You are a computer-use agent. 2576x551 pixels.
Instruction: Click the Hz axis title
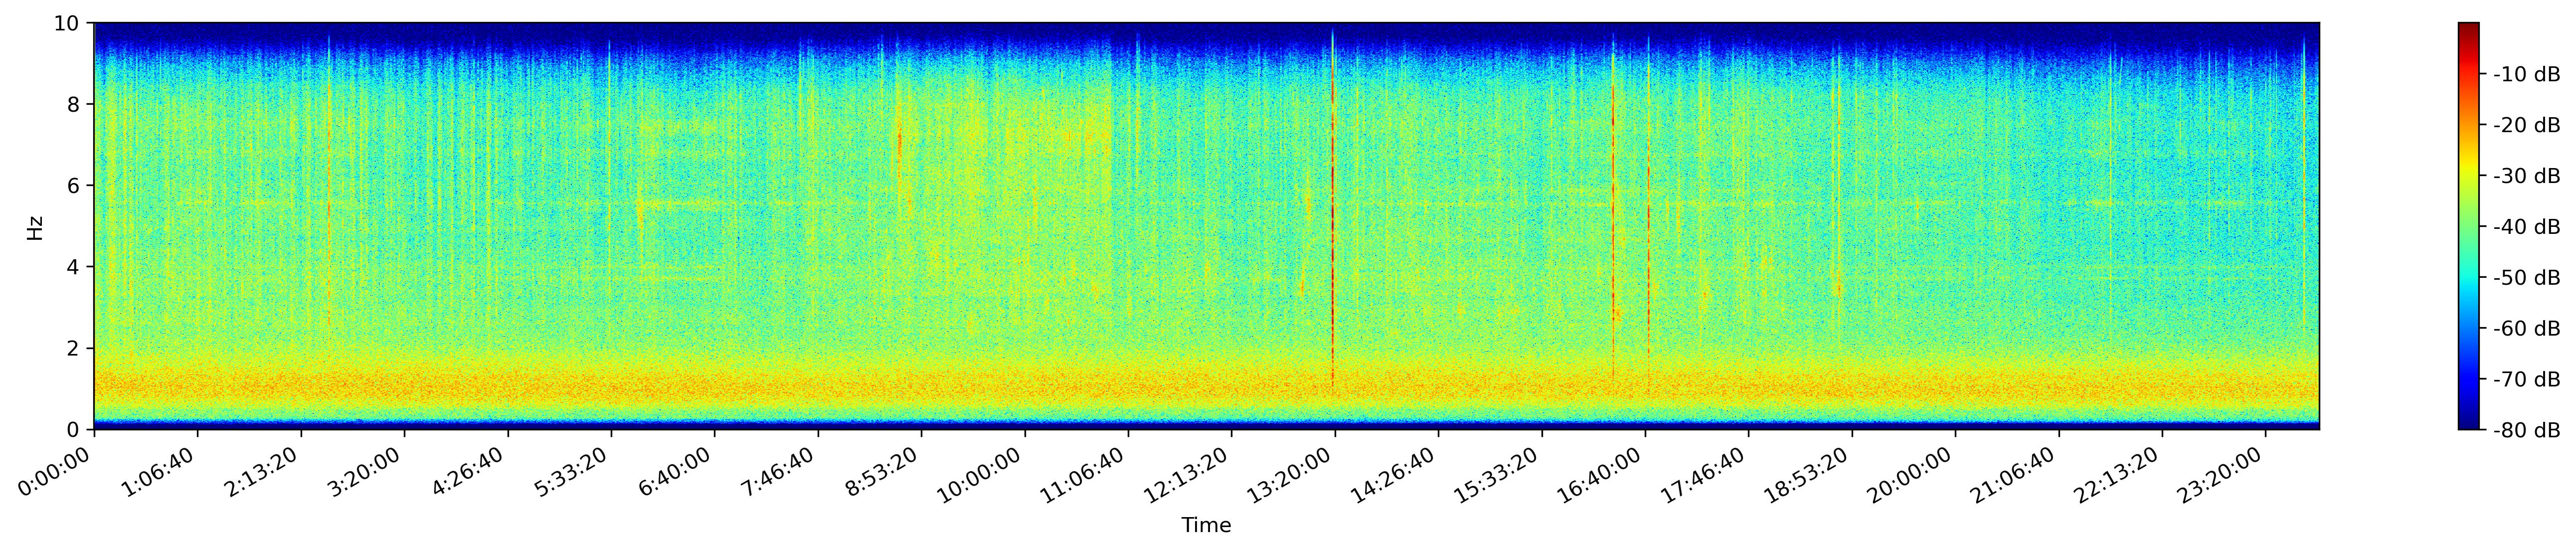pos(36,226)
